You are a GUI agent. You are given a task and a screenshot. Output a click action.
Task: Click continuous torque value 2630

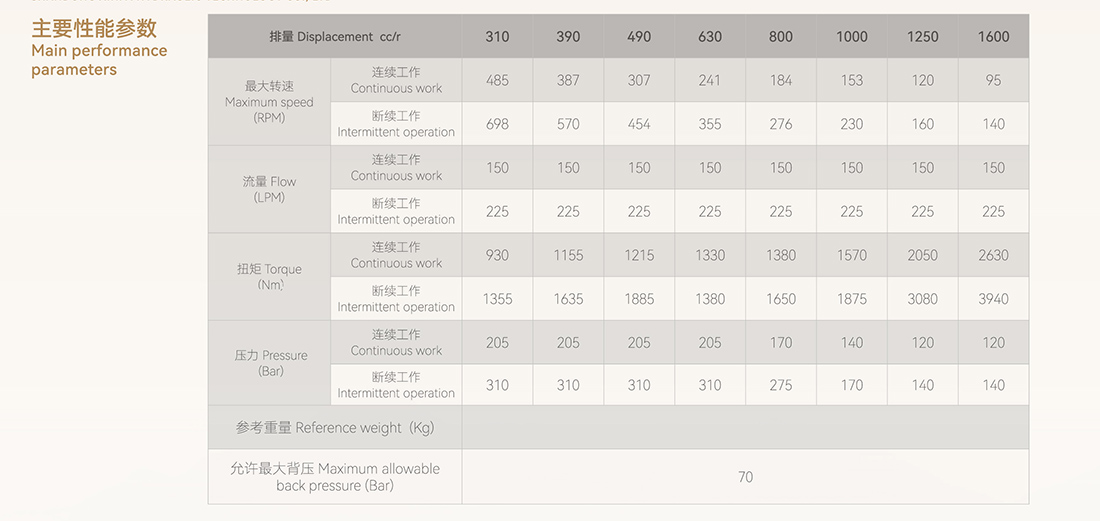point(993,255)
